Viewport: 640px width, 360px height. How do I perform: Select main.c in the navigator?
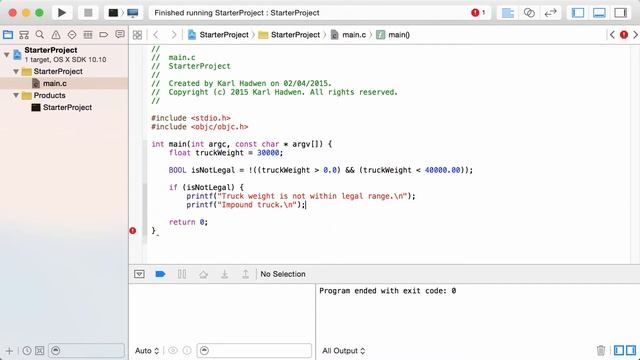64,83
